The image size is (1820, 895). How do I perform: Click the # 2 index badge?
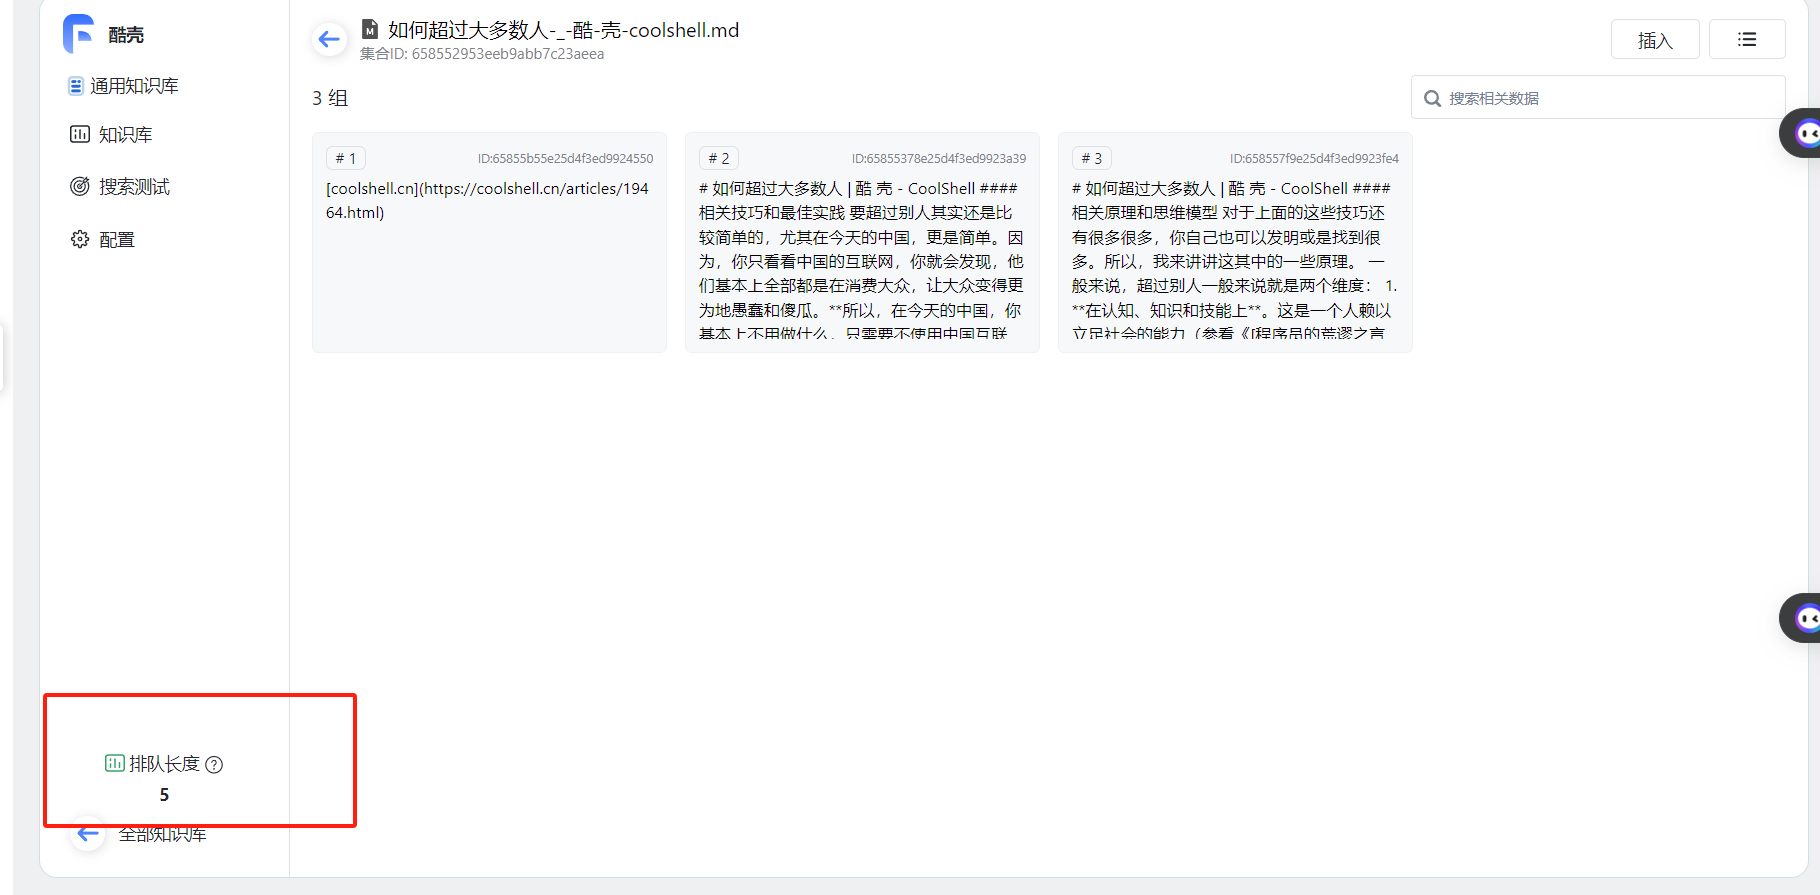click(719, 159)
